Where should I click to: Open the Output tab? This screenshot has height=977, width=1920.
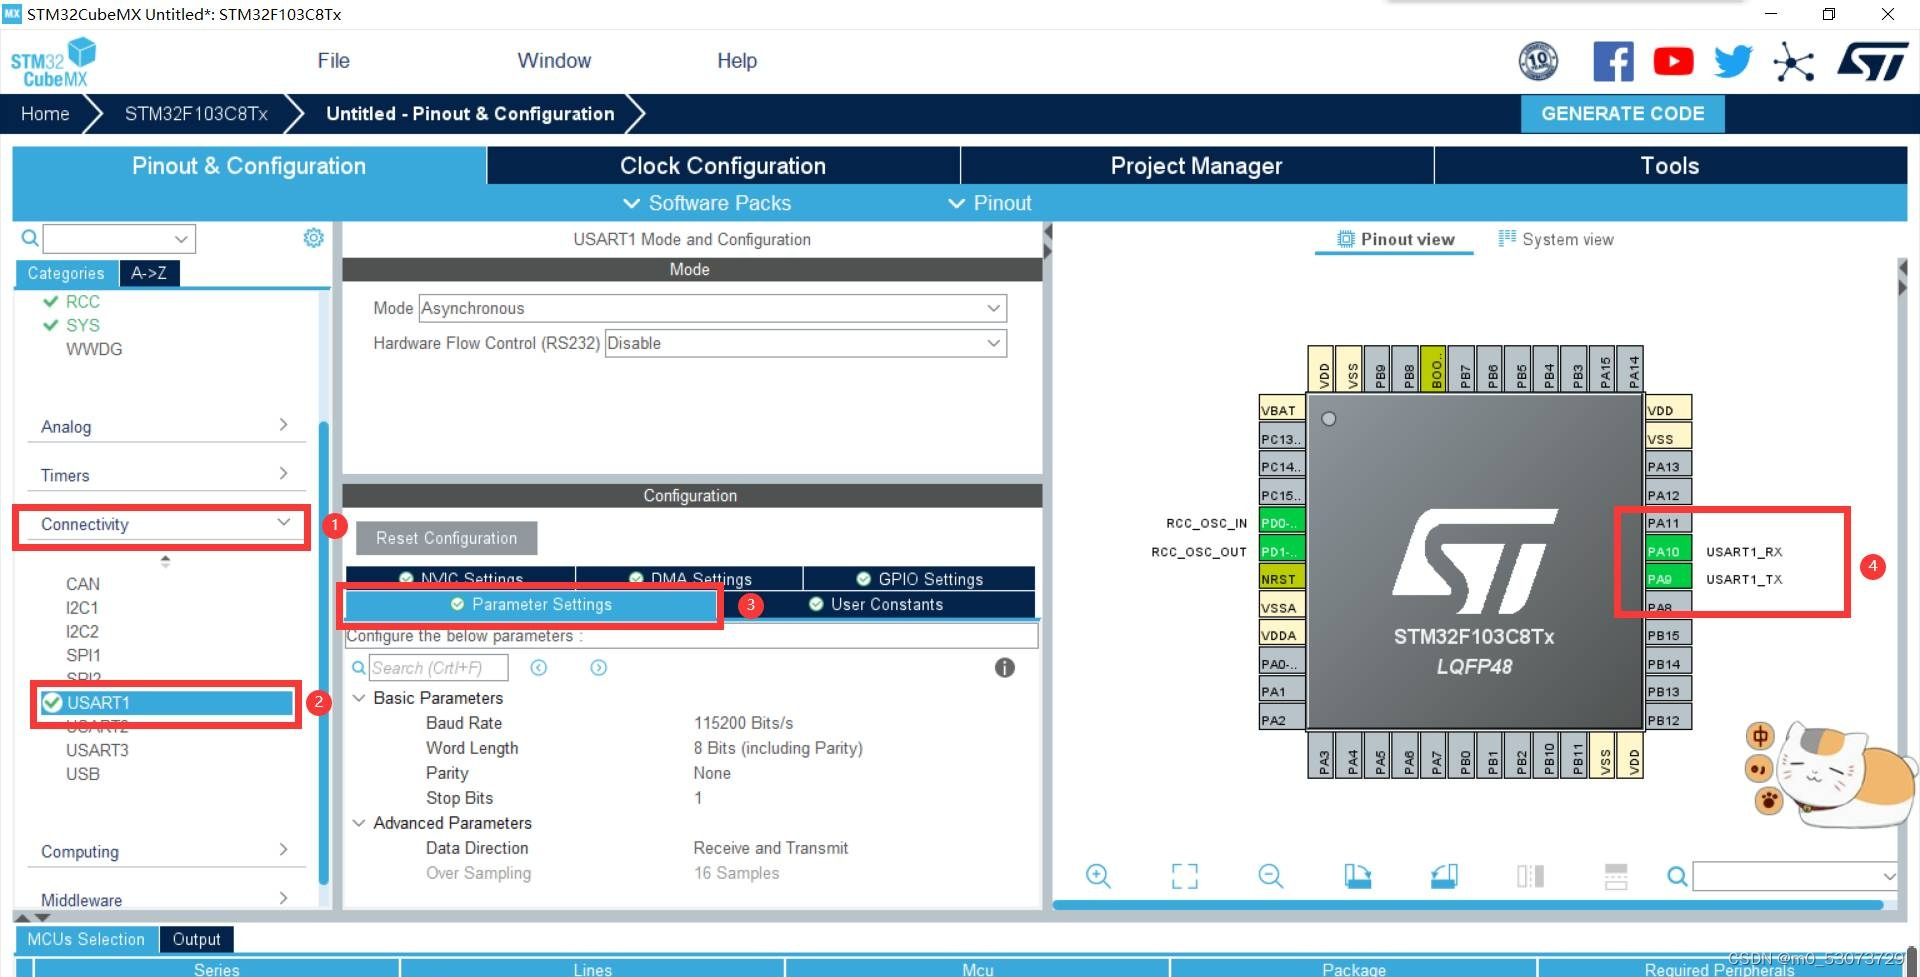click(x=196, y=939)
